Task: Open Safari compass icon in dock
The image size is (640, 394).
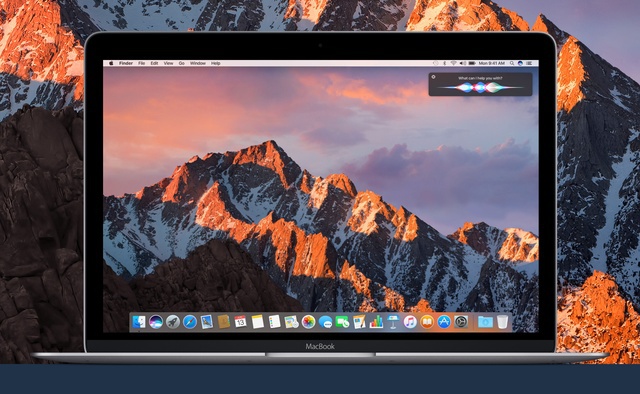Action: tap(190, 322)
